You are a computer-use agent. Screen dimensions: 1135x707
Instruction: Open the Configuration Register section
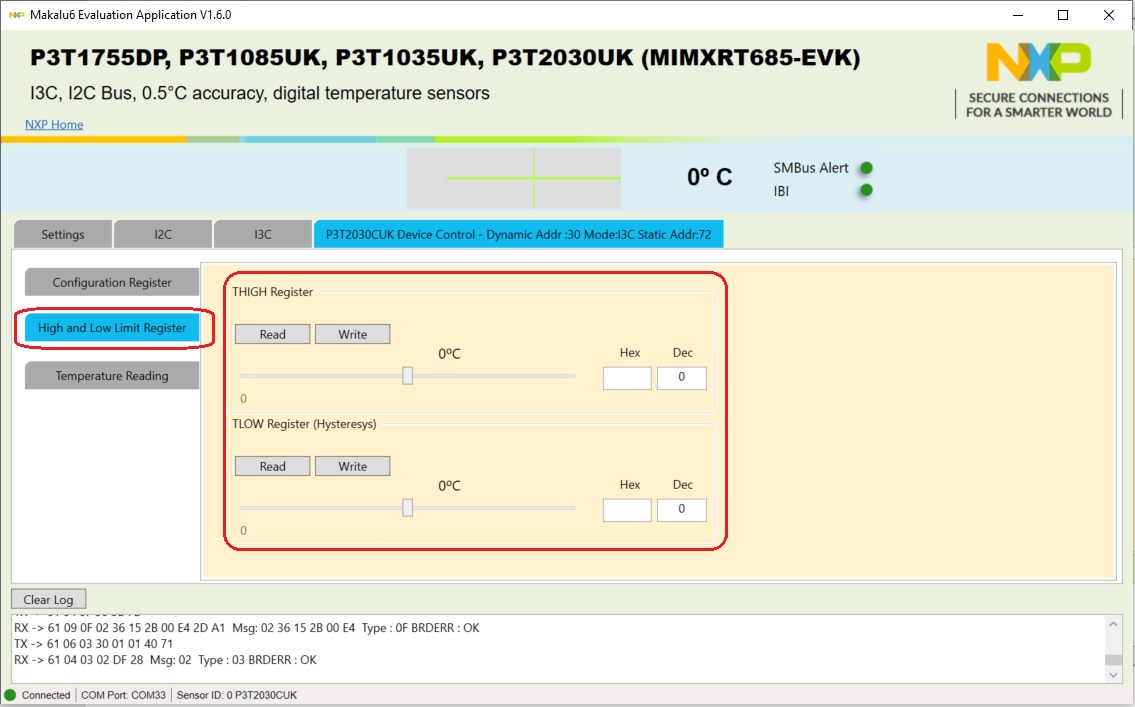coord(112,283)
